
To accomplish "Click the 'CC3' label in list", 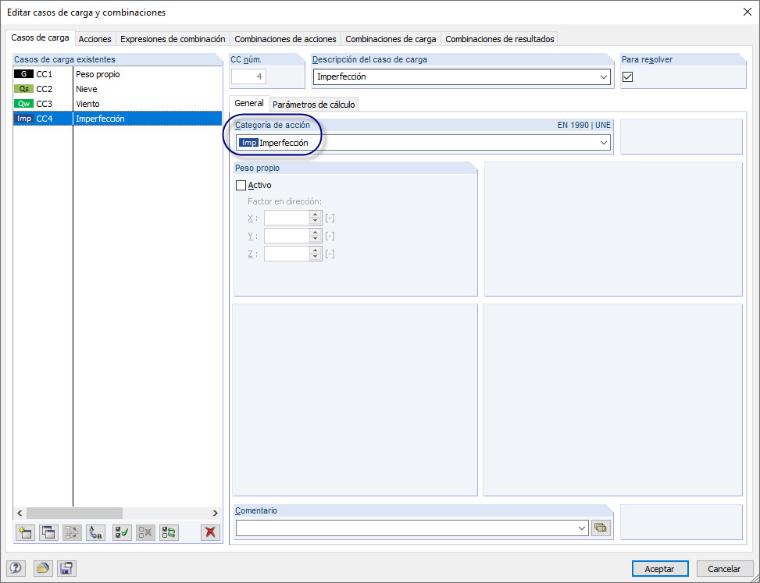I will (44, 104).
